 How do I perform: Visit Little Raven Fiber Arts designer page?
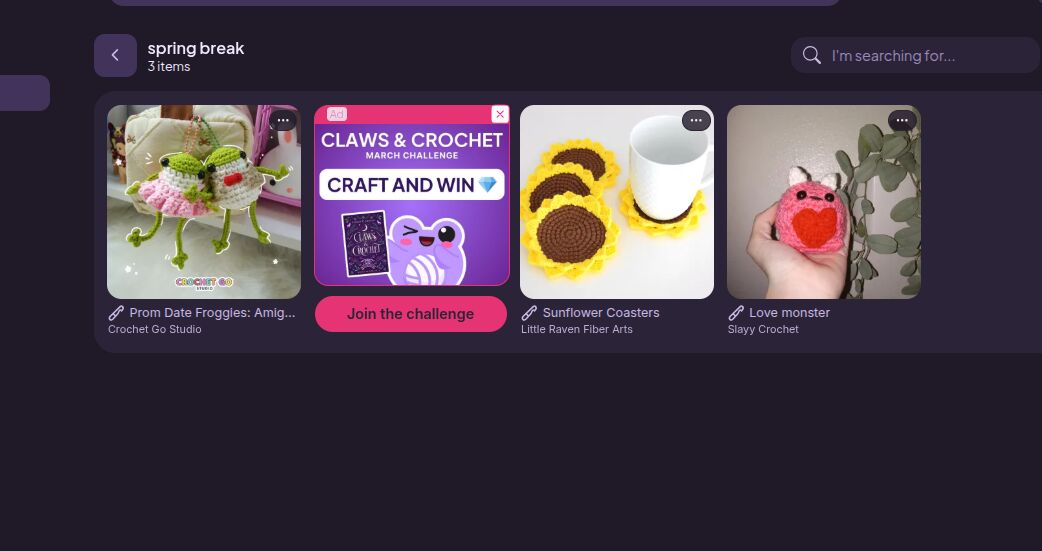577,329
